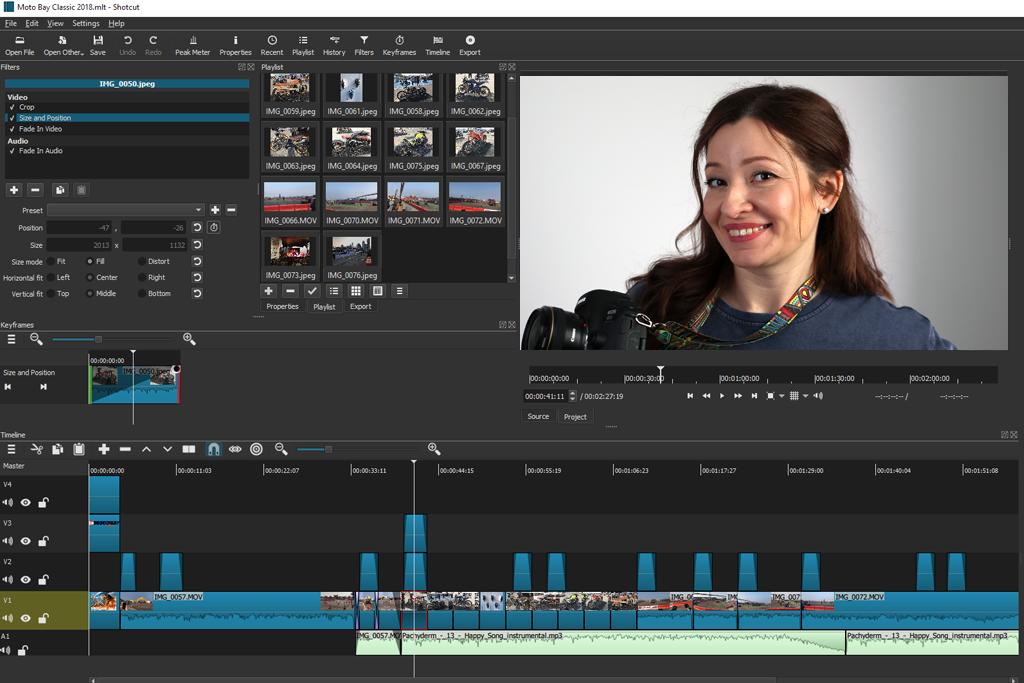Remove selected filter with minus button

click(36, 190)
